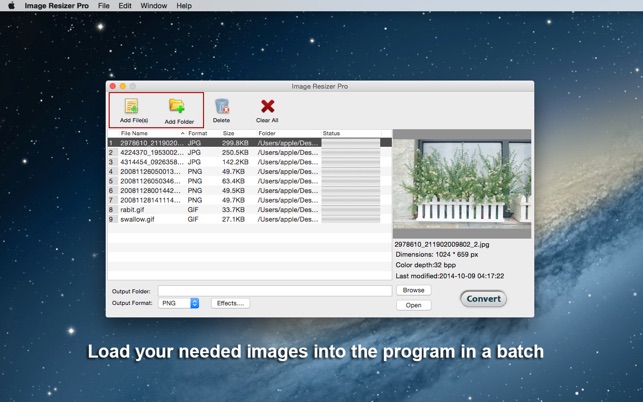Screen dimensions: 643x402
Task: Open the Edit menu
Action: [x=125, y=6]
